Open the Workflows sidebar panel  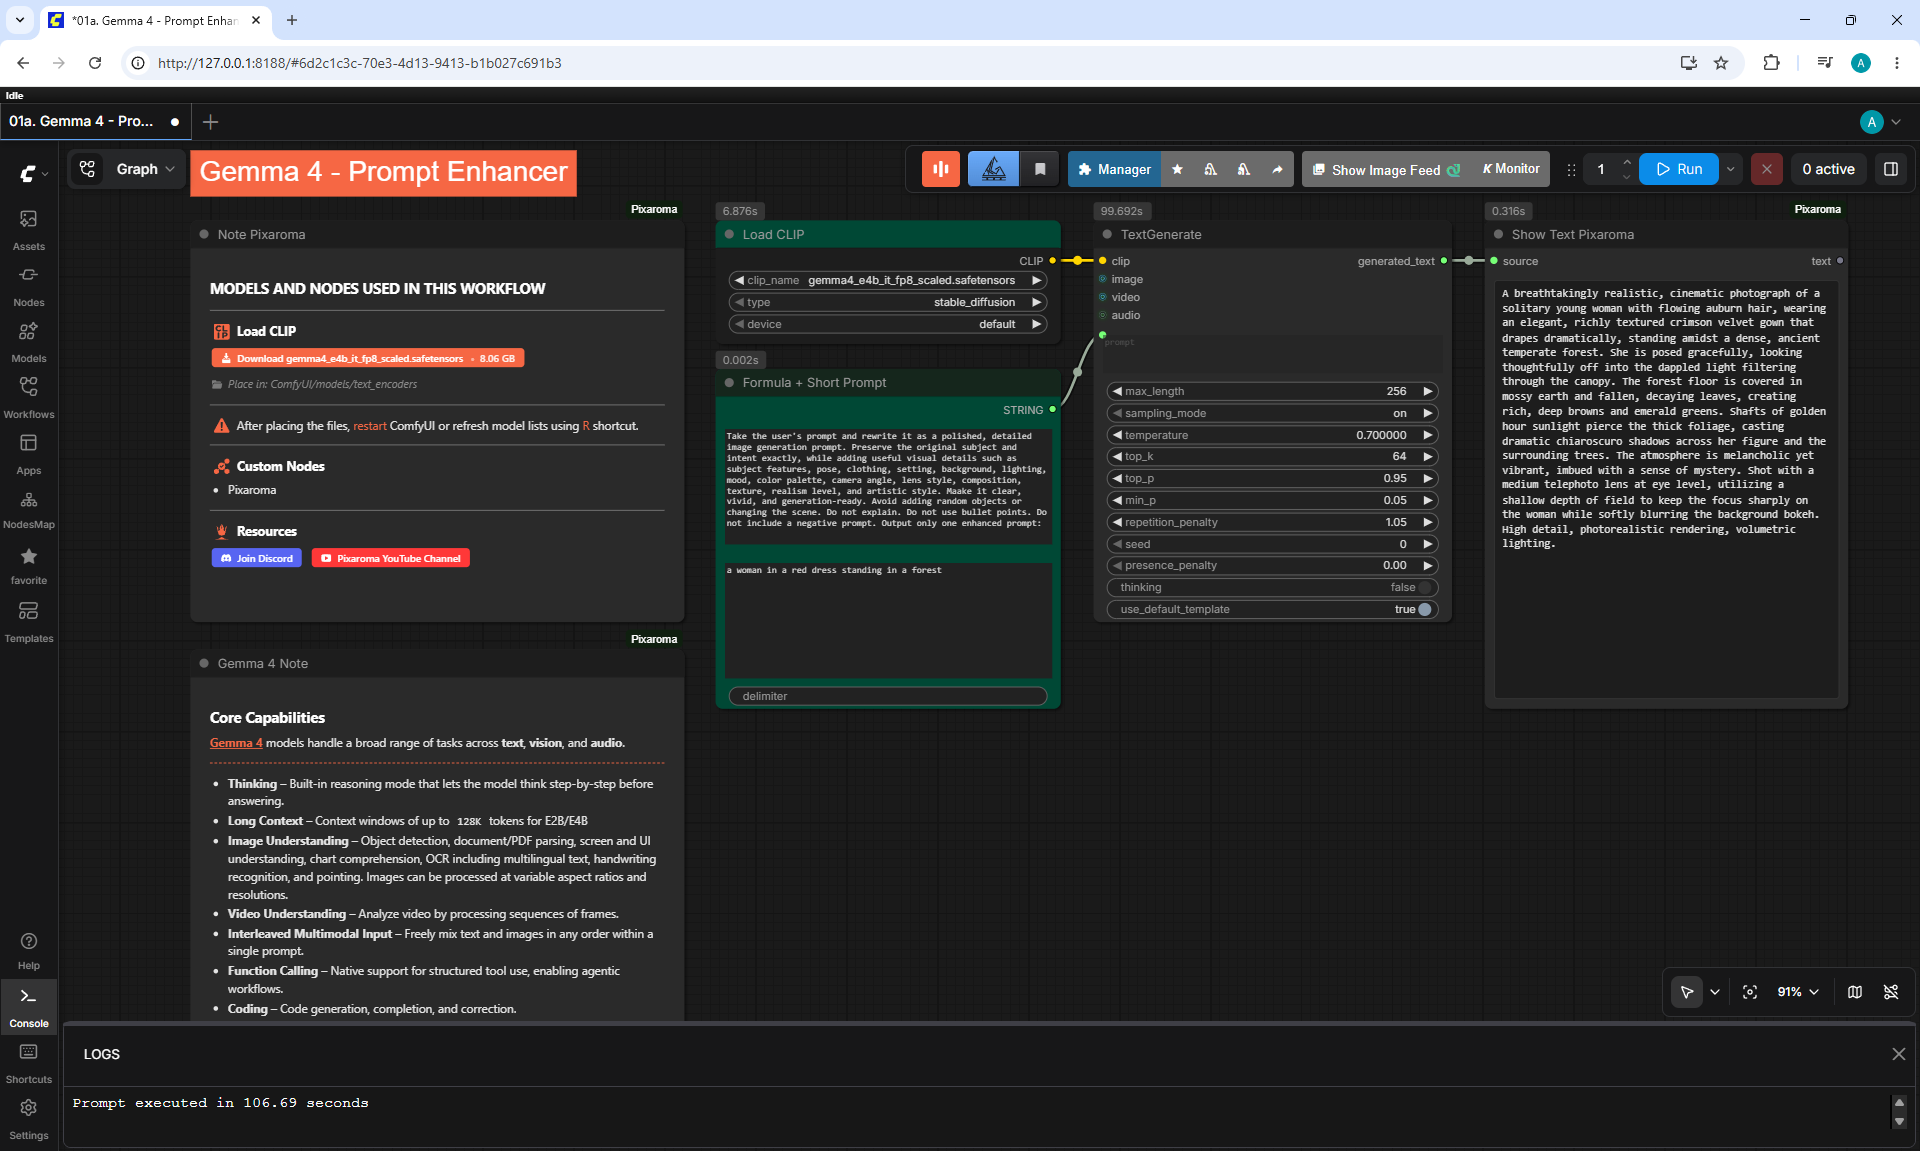[x=29, y=397]
